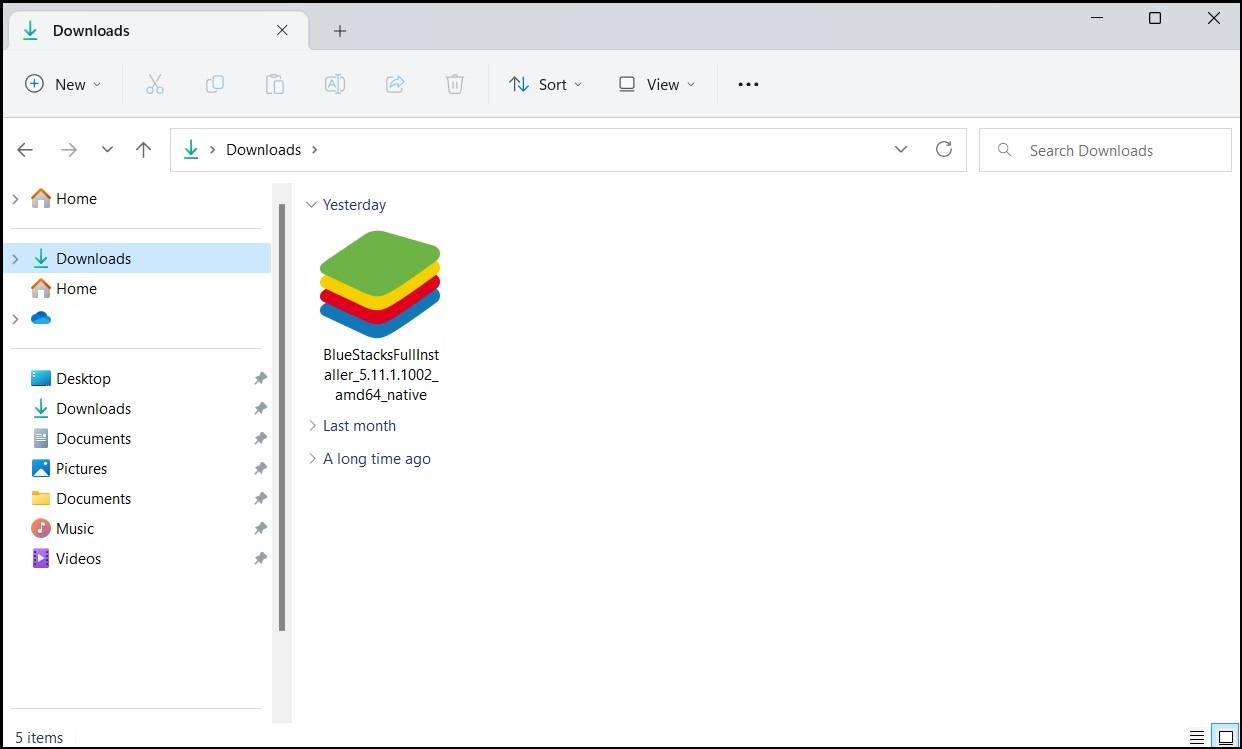Click the New button

(x=63, y=85)
